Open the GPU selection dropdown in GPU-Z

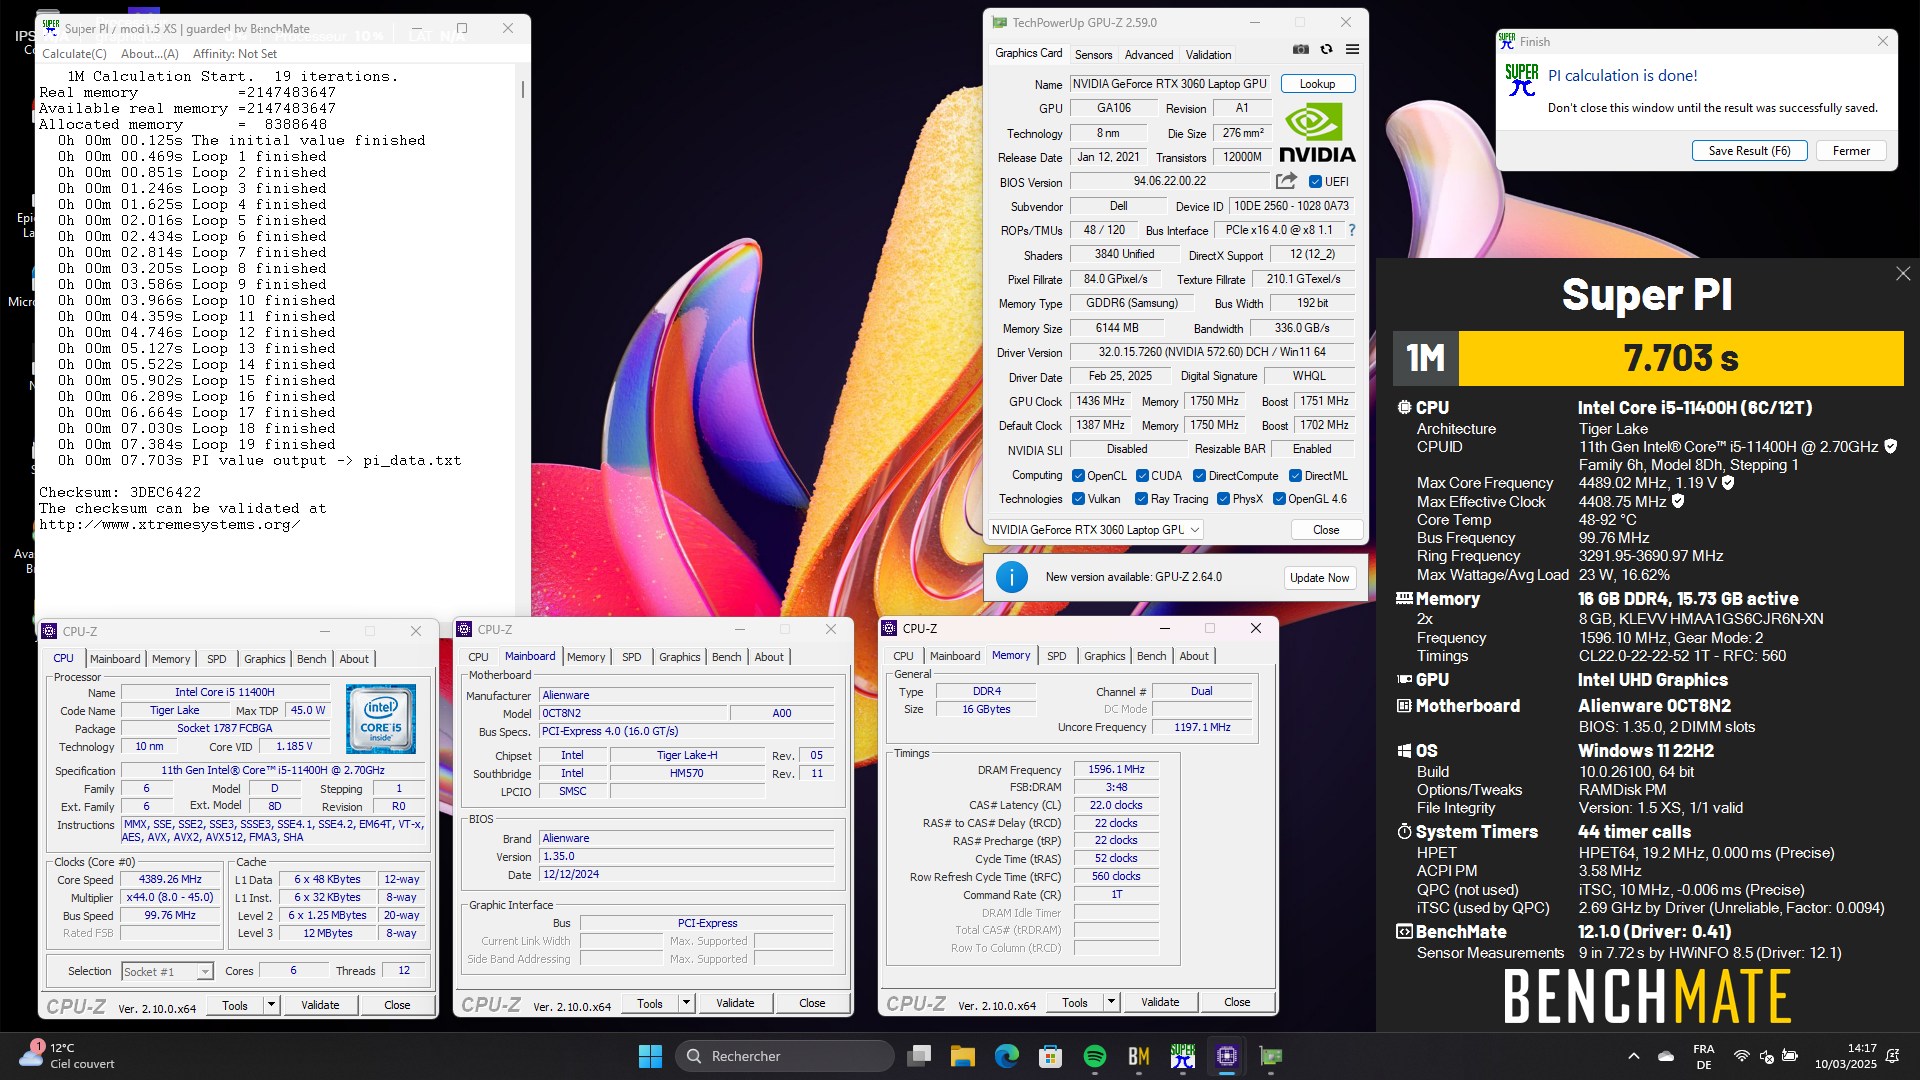pos(1096,530)
